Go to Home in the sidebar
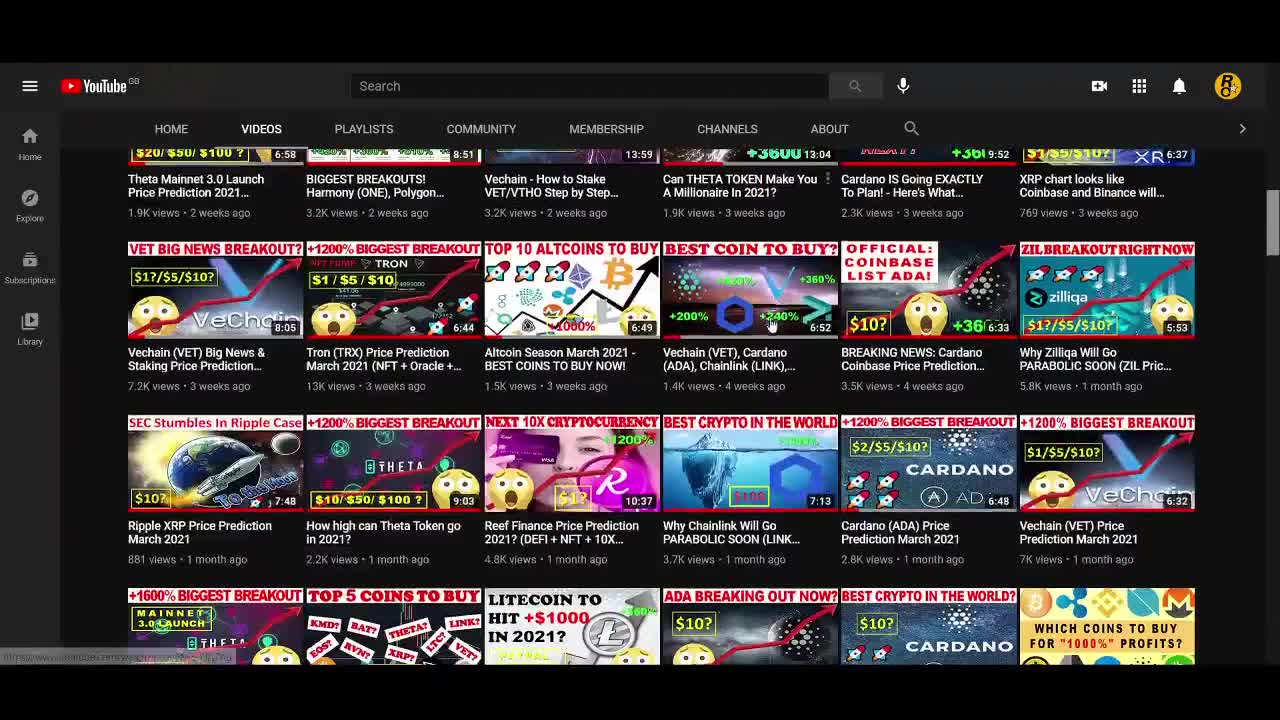 (x=30, y=144)
